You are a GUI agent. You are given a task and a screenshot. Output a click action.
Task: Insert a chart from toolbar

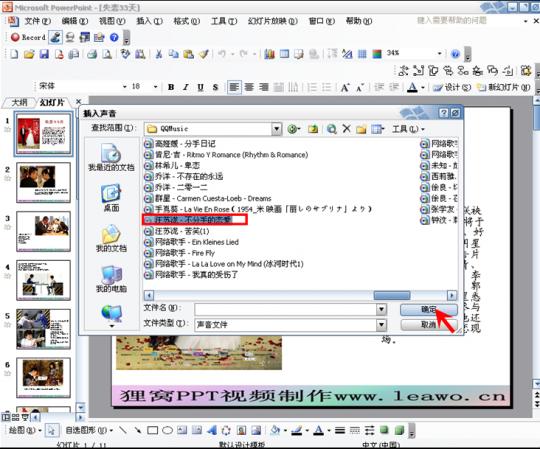tap(269, 54)
